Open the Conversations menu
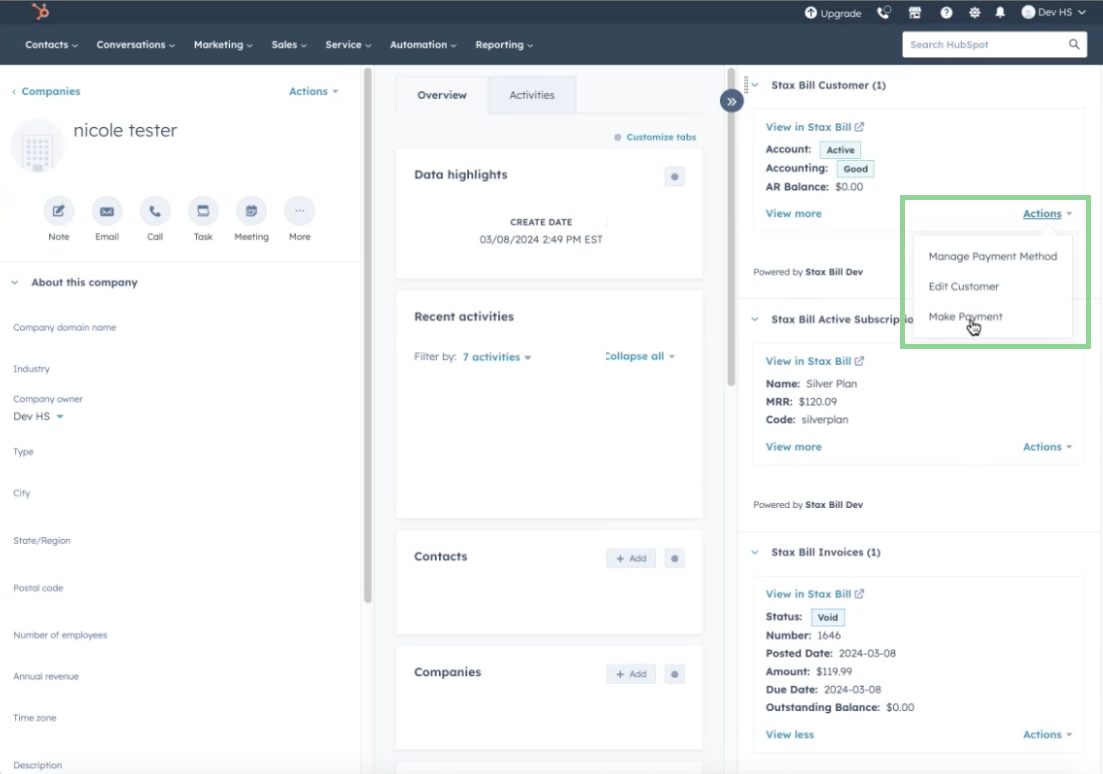 point(136,44)
